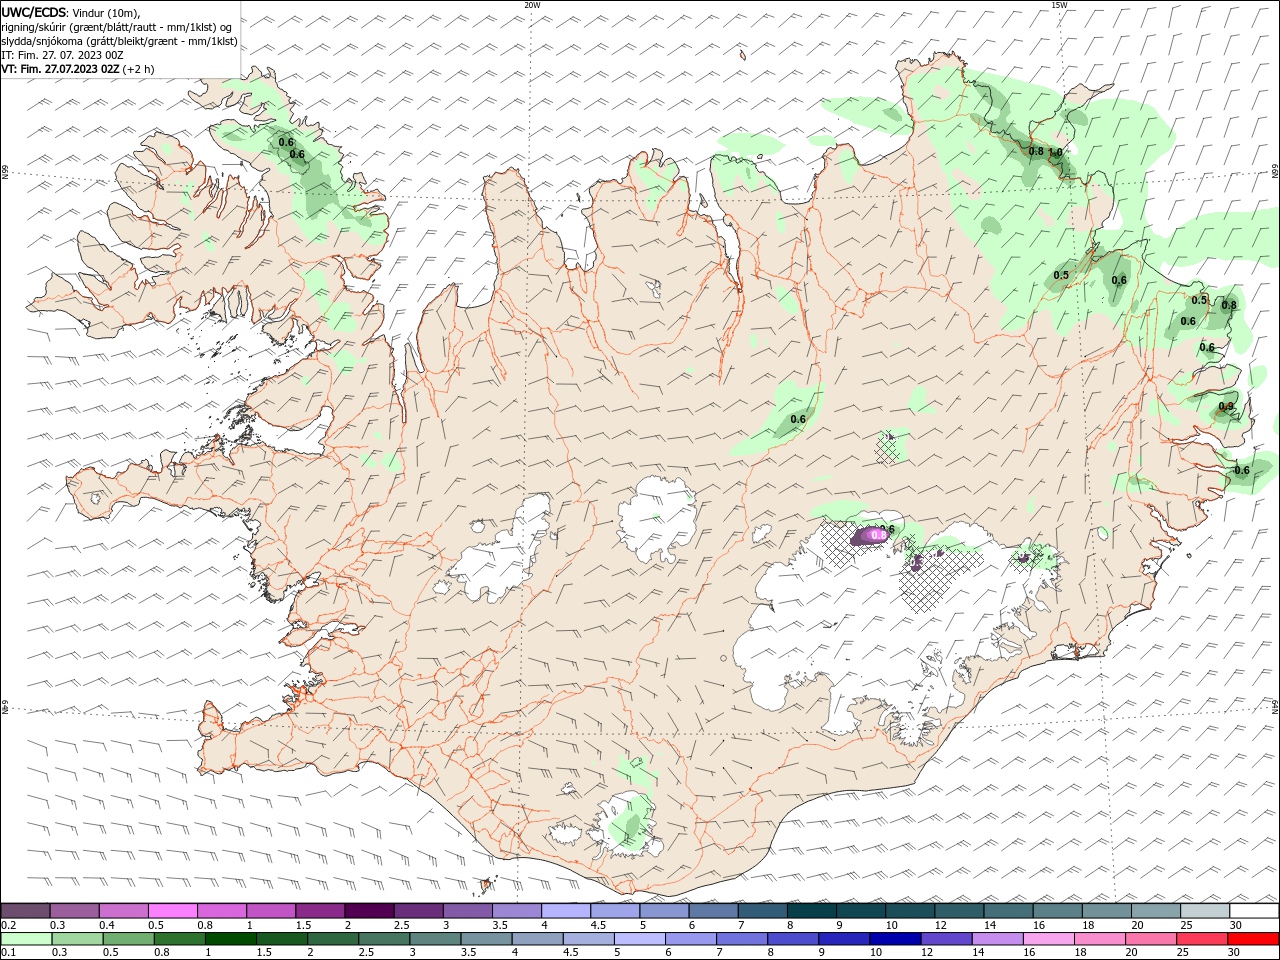Image resolution: width=1280 pixels, height=960 pixels.
Task: Choose the darkest green 1 rain-scale swatch
Action: [231, 939]
